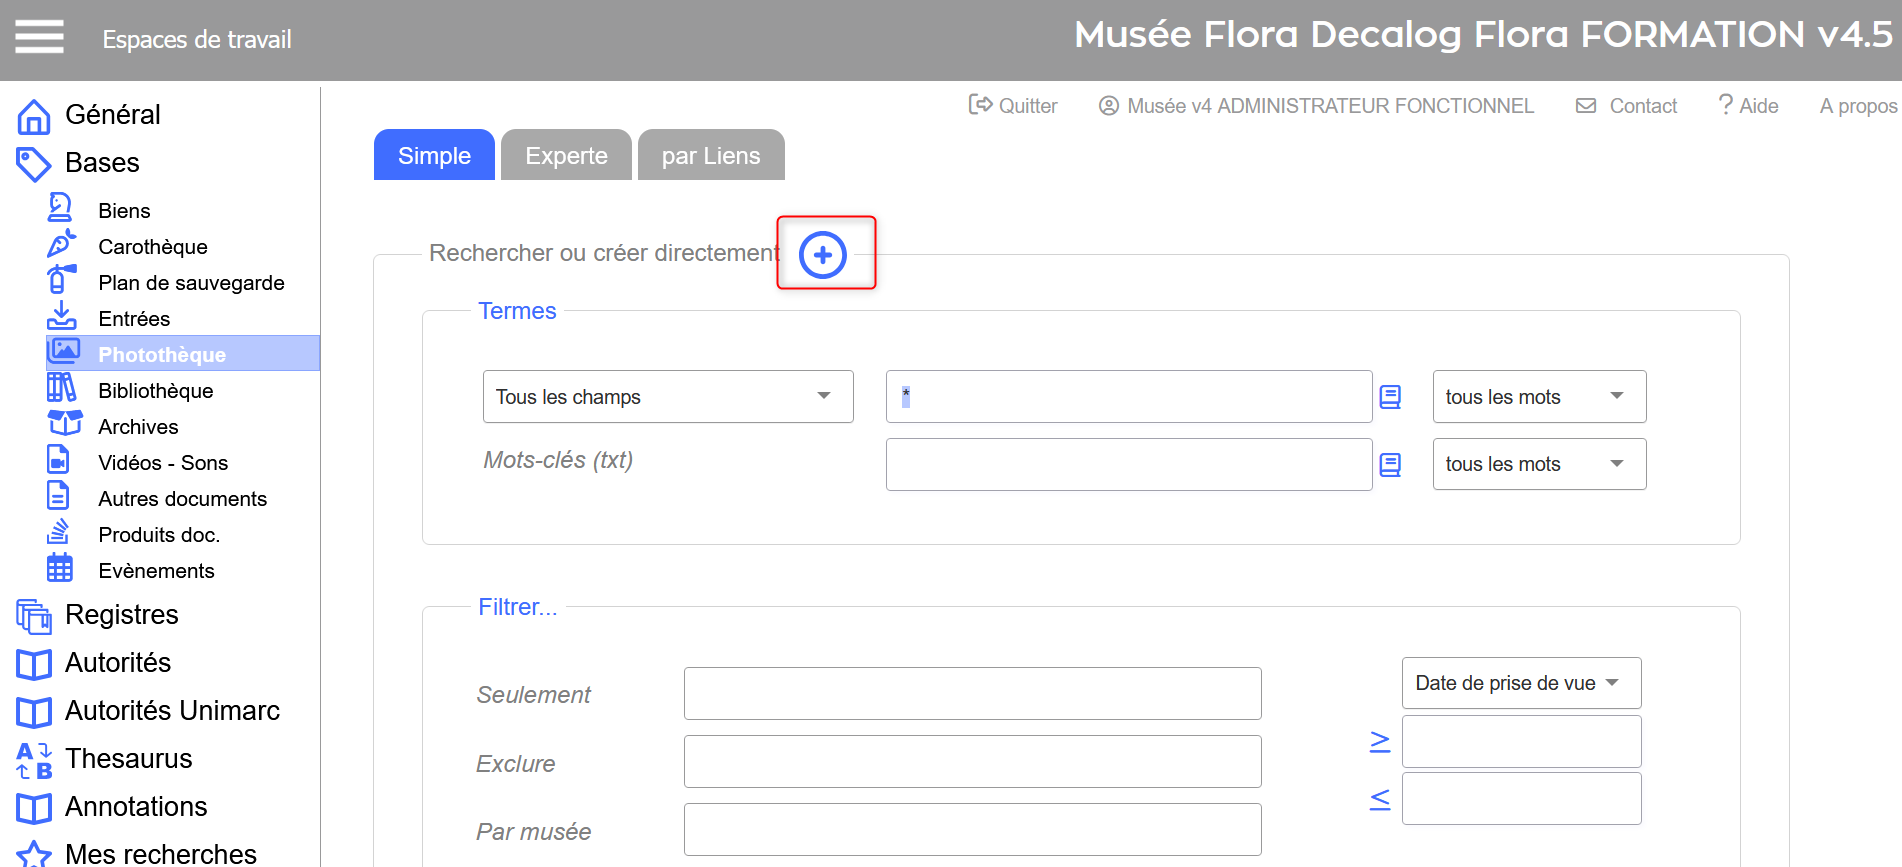Click the Quitter link

(1013, 106)
